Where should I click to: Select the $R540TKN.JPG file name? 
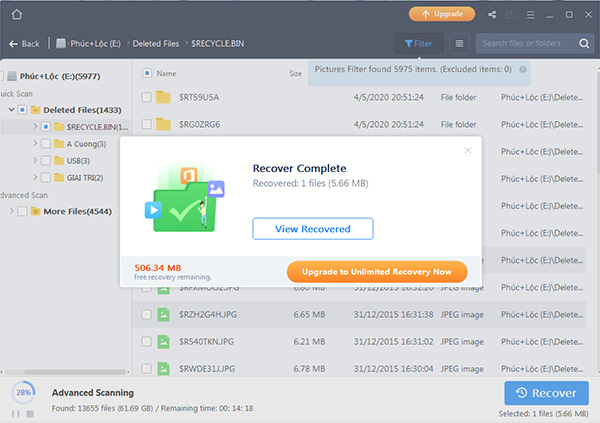207,341
